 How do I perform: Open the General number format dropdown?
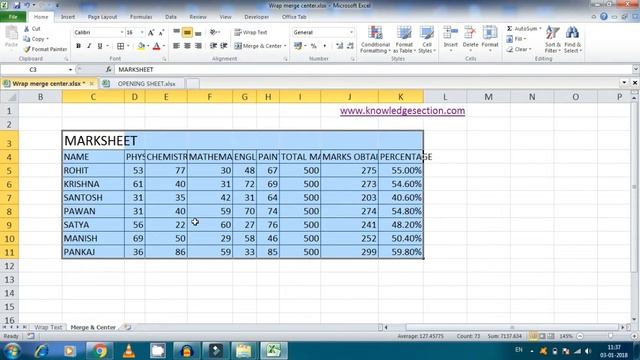coord(351,32)
